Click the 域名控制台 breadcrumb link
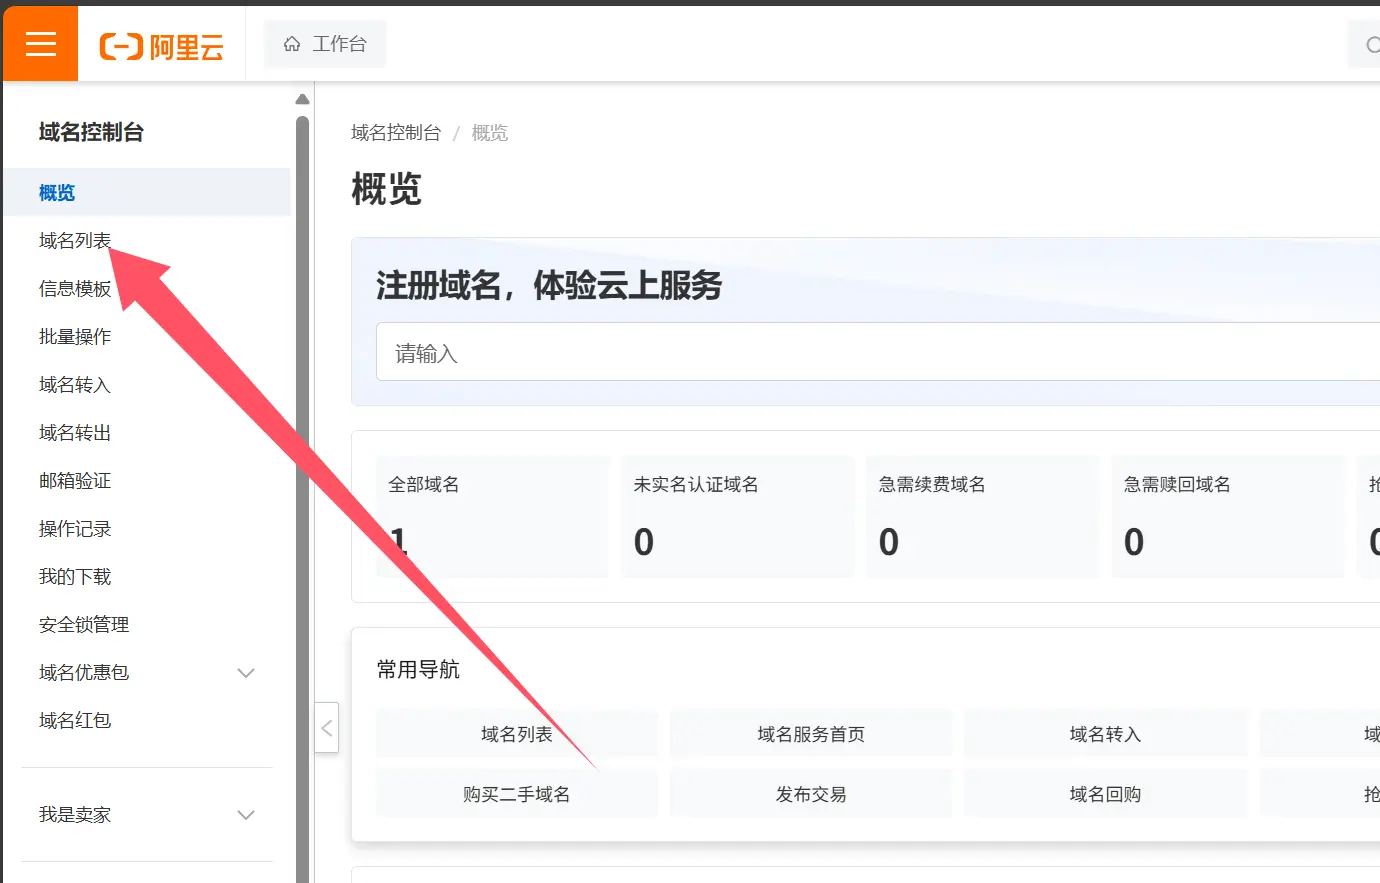This screenshot has height=883, width=1380. point(396,133)
